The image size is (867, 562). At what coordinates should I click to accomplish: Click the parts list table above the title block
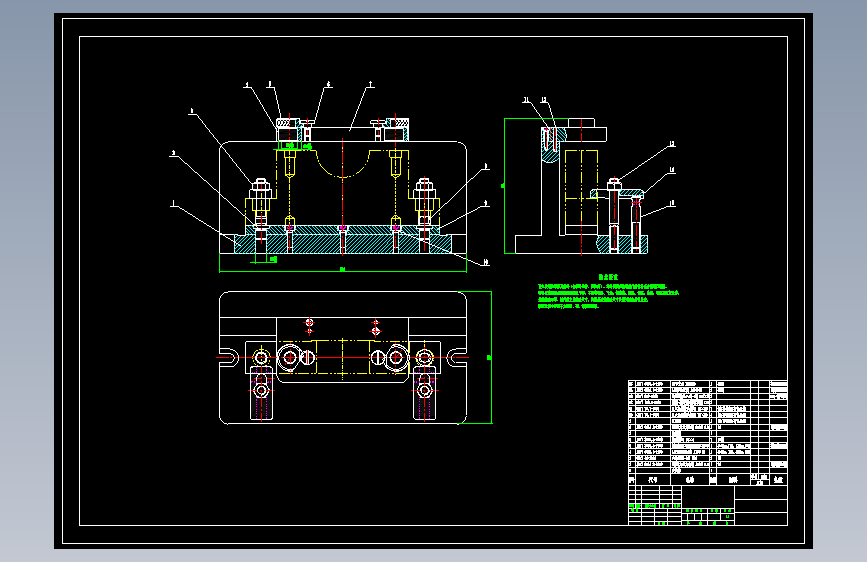tap(708, 433)
